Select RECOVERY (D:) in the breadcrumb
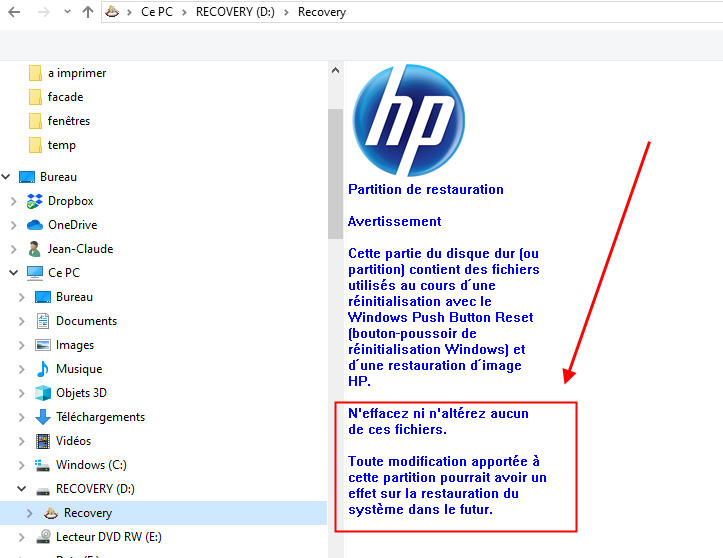Image resolution: width=723 pixels, height=558 pixels. (x=235, y=12)
